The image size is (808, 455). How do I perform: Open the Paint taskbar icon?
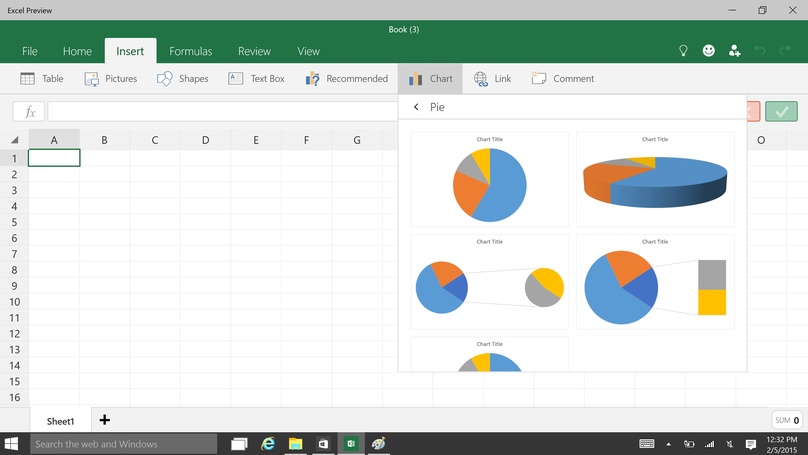(x=379, y=444)
